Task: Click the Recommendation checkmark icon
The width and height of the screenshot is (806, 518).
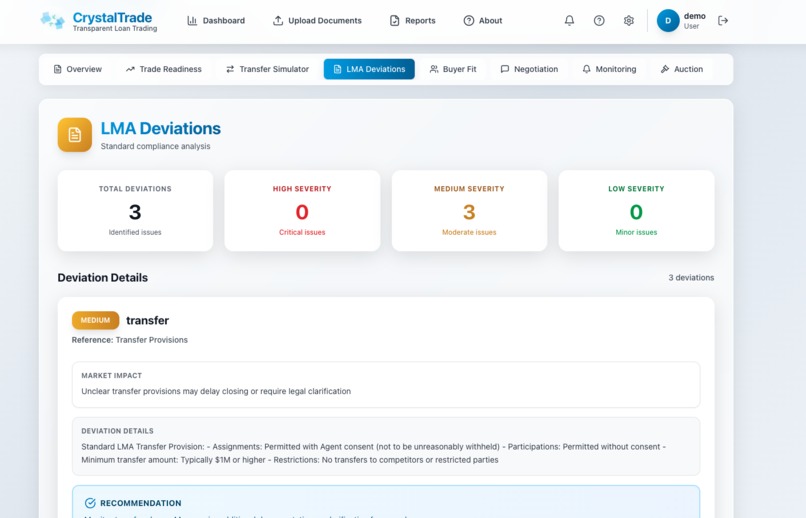Action: point(90,503)
